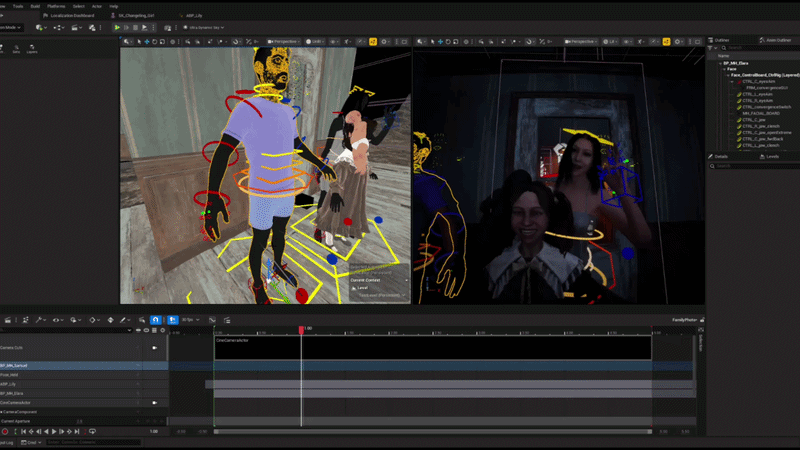800x450 pixels.
Task: Open the Tools menu
Action: 18,7
